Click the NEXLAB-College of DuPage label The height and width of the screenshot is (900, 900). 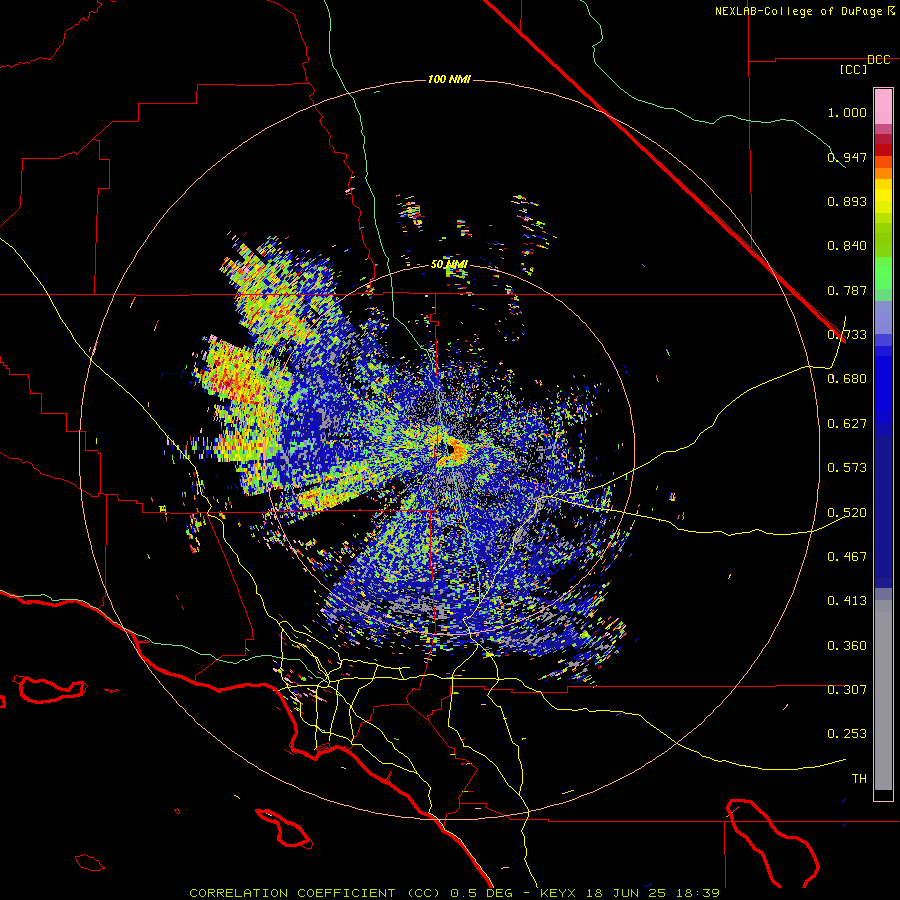804,11
